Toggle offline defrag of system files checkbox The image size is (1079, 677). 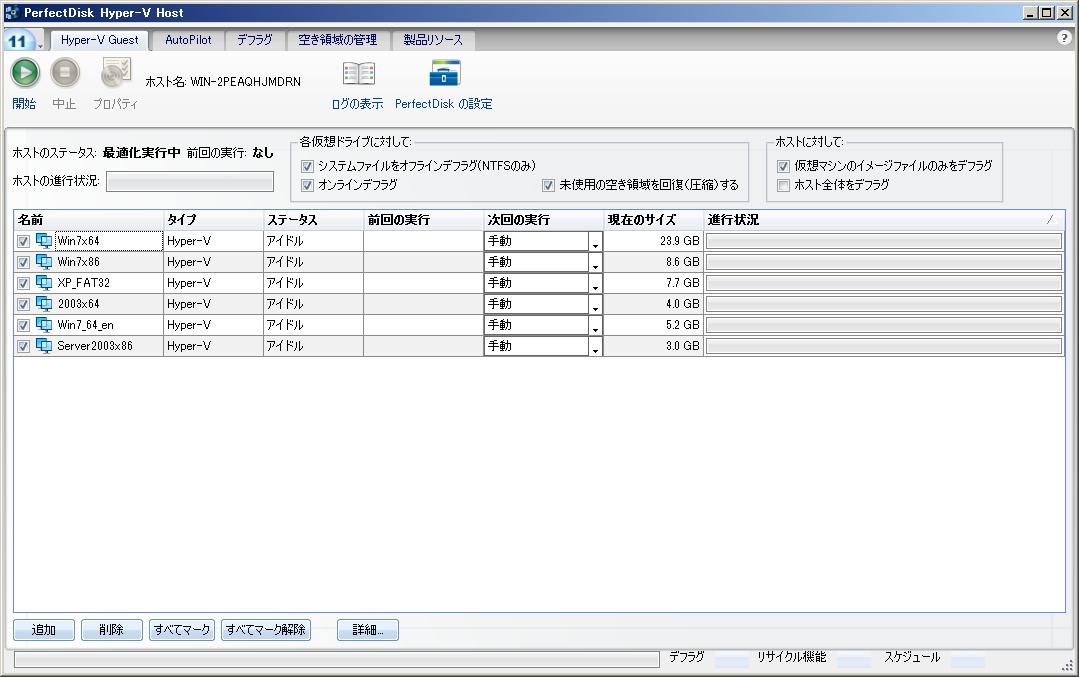pos(308,166)
